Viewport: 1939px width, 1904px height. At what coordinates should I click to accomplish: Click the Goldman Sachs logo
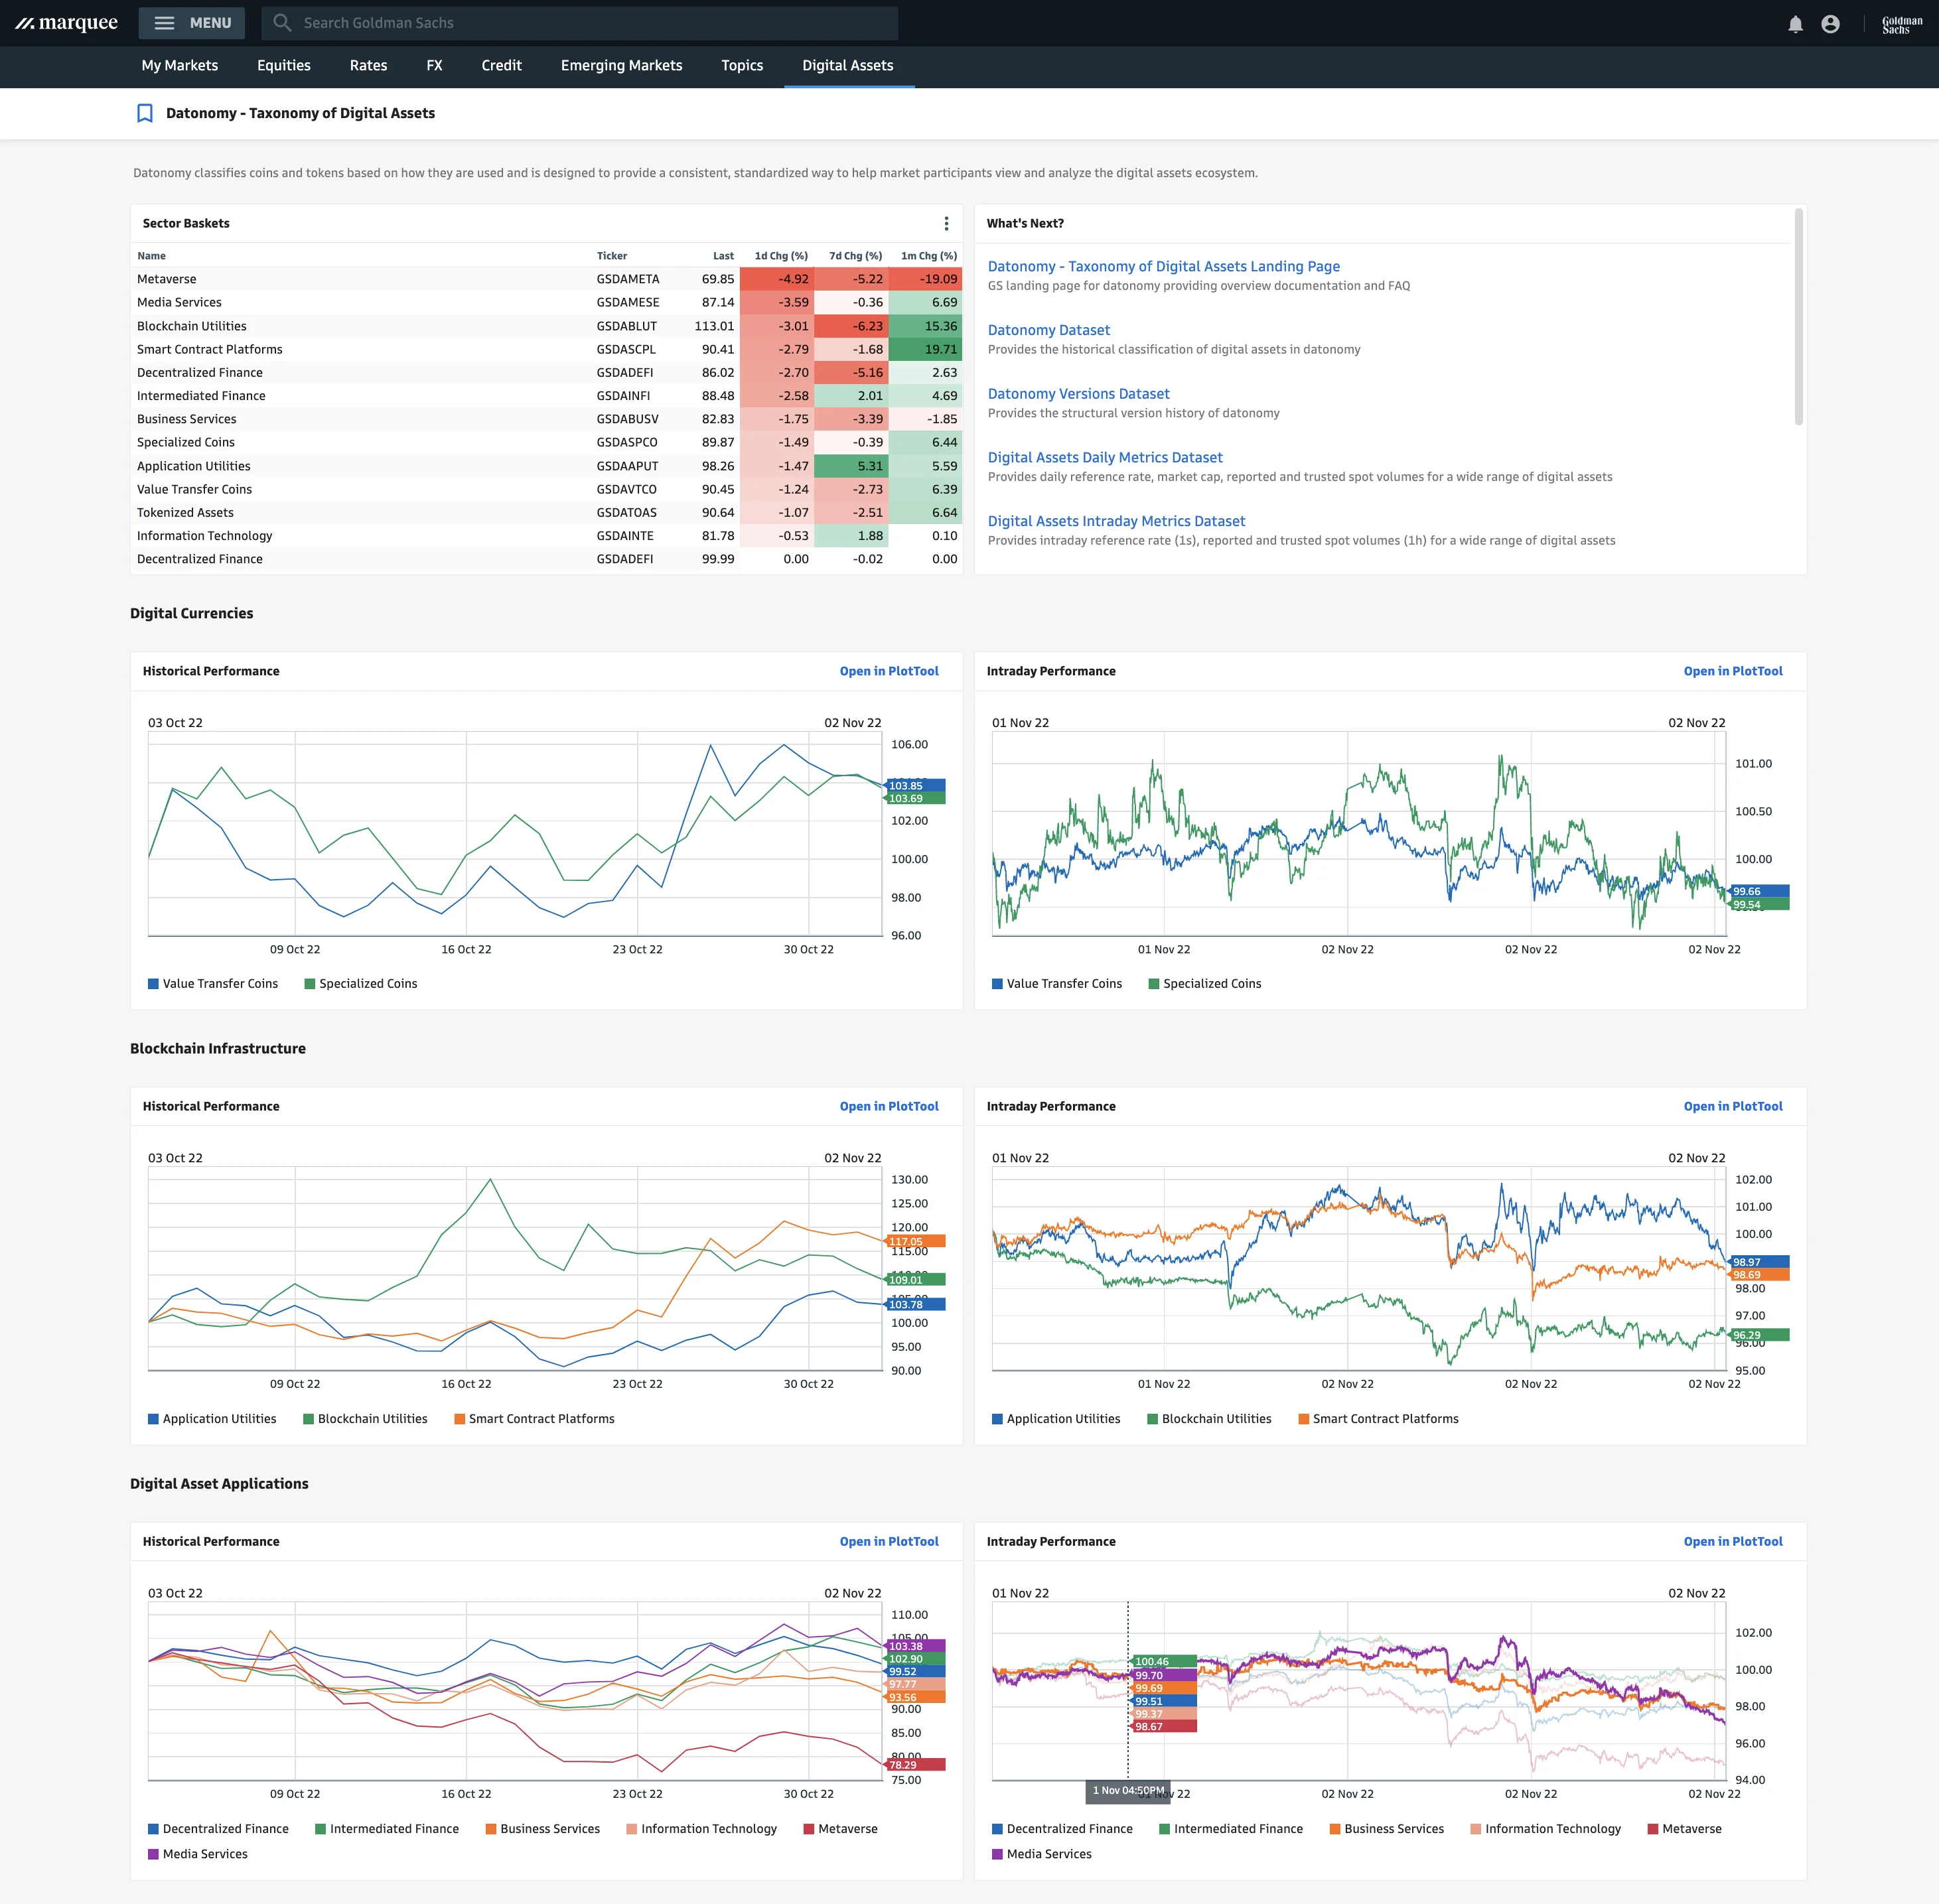pos(1901,24)
